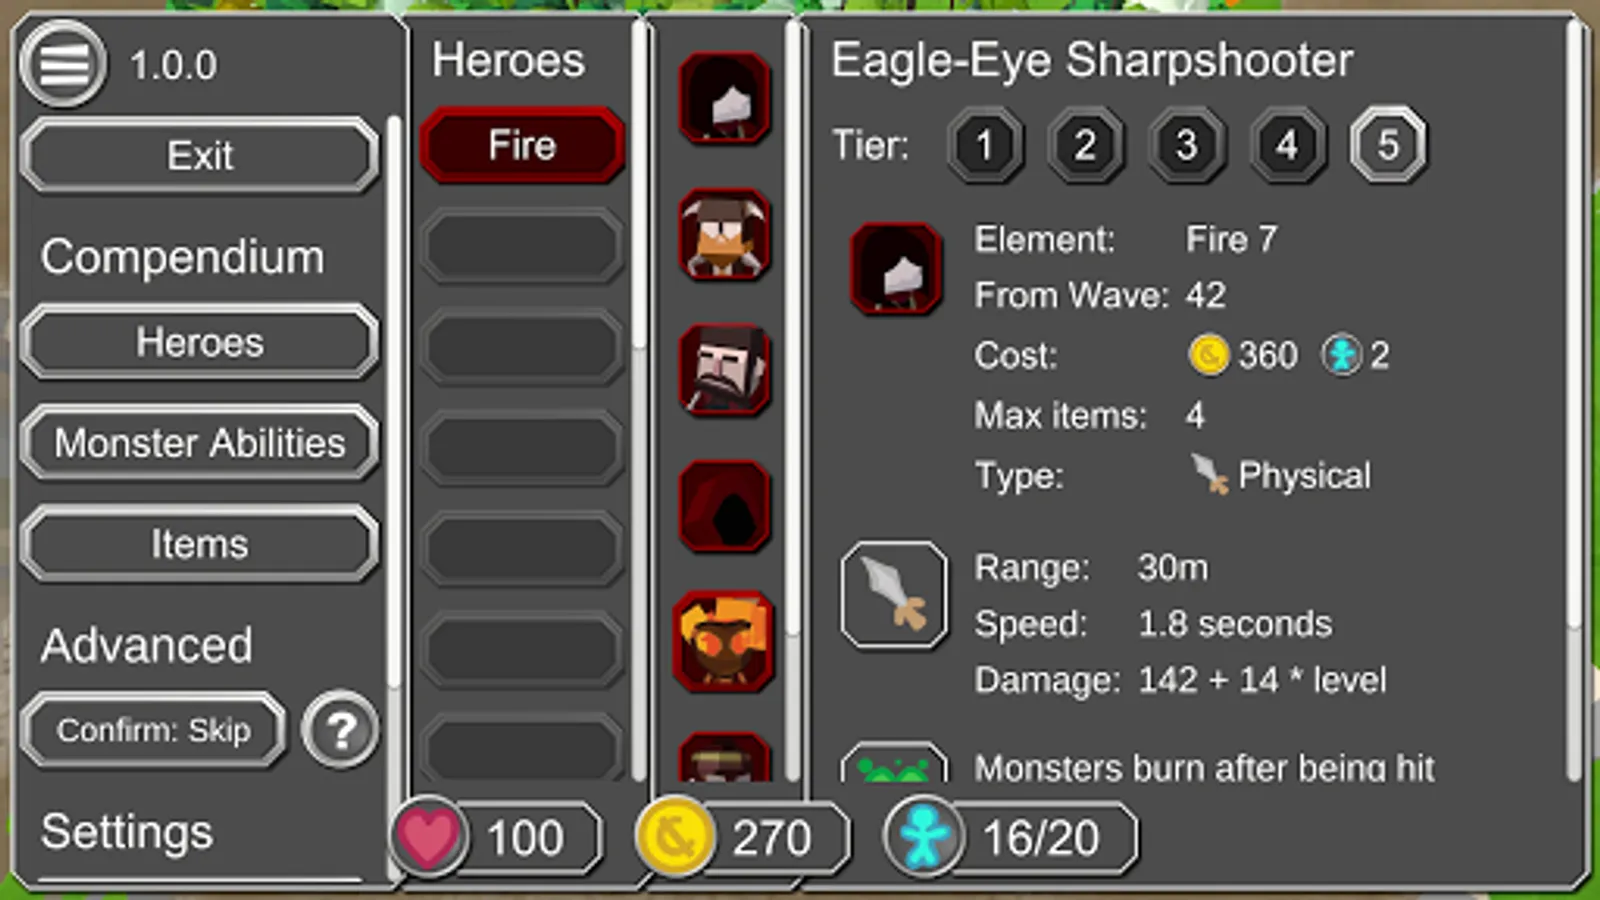Select the Fire element category
Screen dimensions: 1600x900
522,146
